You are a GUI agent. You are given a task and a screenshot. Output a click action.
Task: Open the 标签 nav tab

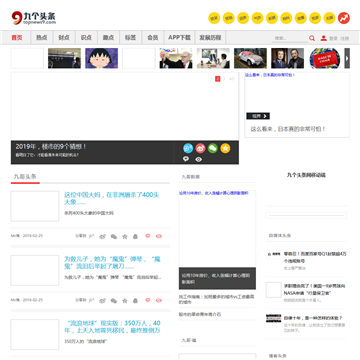pyautogui.click(x=131, y=38)
